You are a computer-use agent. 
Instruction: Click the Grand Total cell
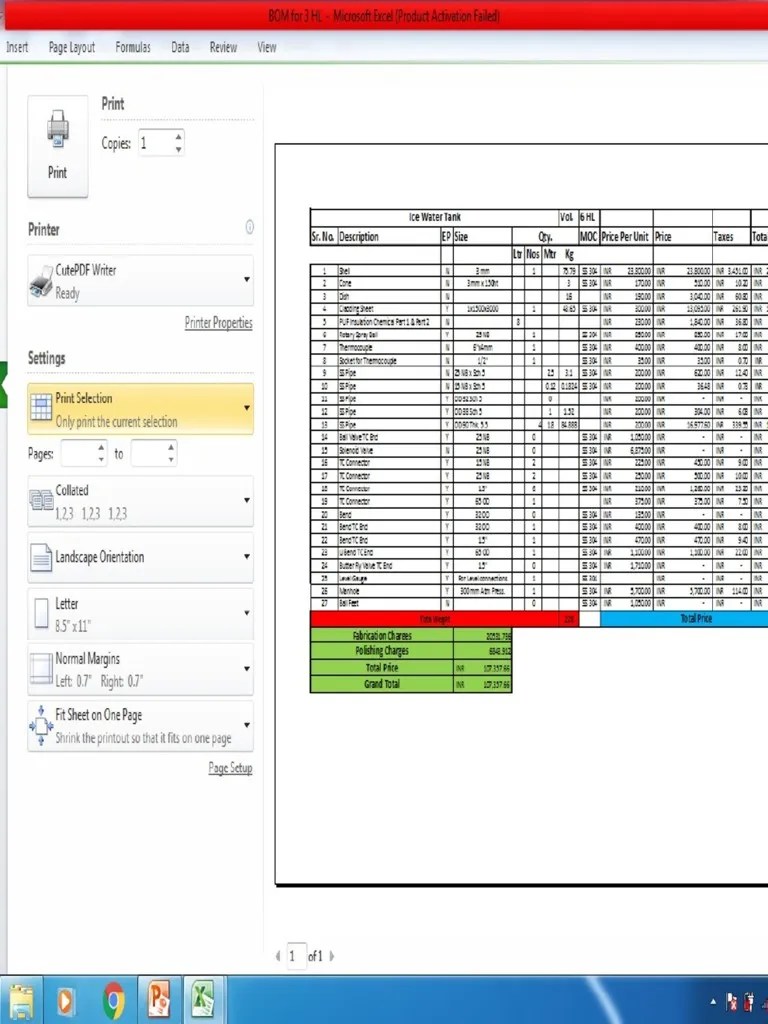pyautogui.click(x=382, y=684)
